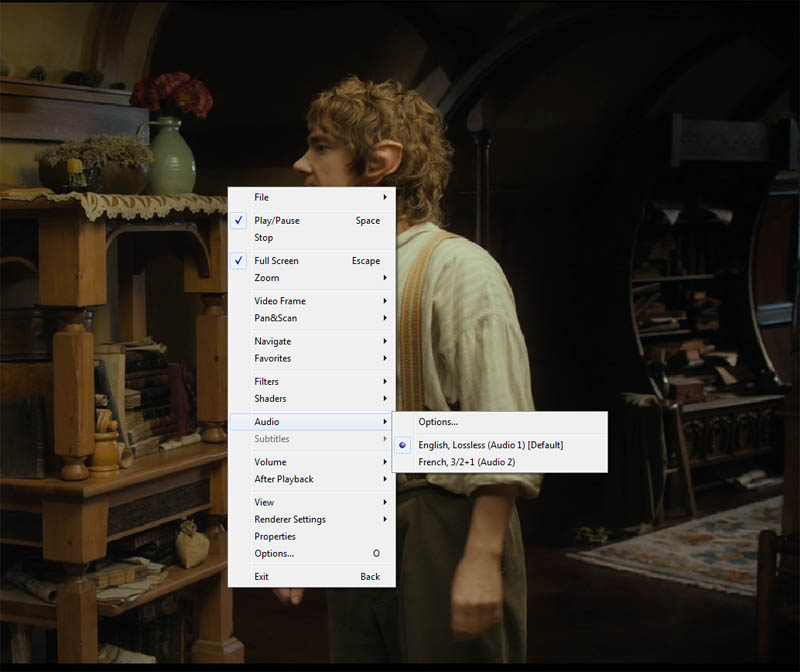Viewport: 800px width, 672px height.
Task: Expand arrow next to Video Frame
Action: 385,301
